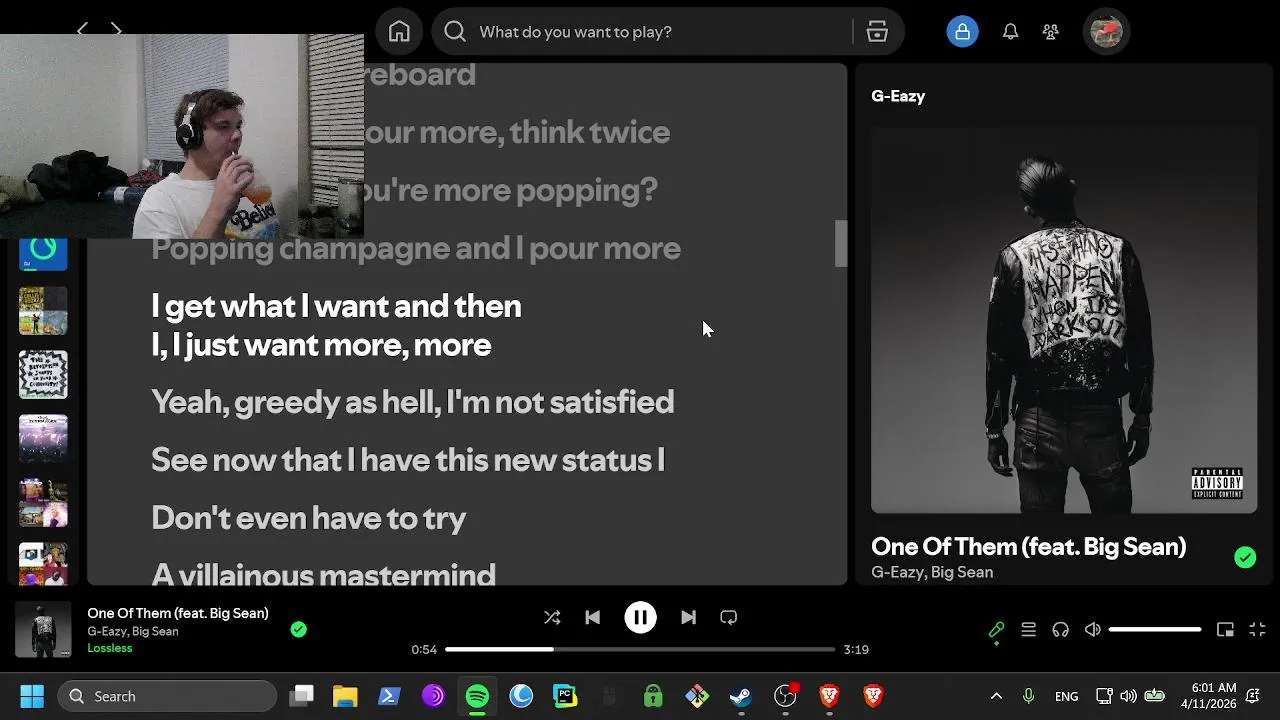Click the taskbar Search box
This screenshot has width=1280, height=720.
166,696
